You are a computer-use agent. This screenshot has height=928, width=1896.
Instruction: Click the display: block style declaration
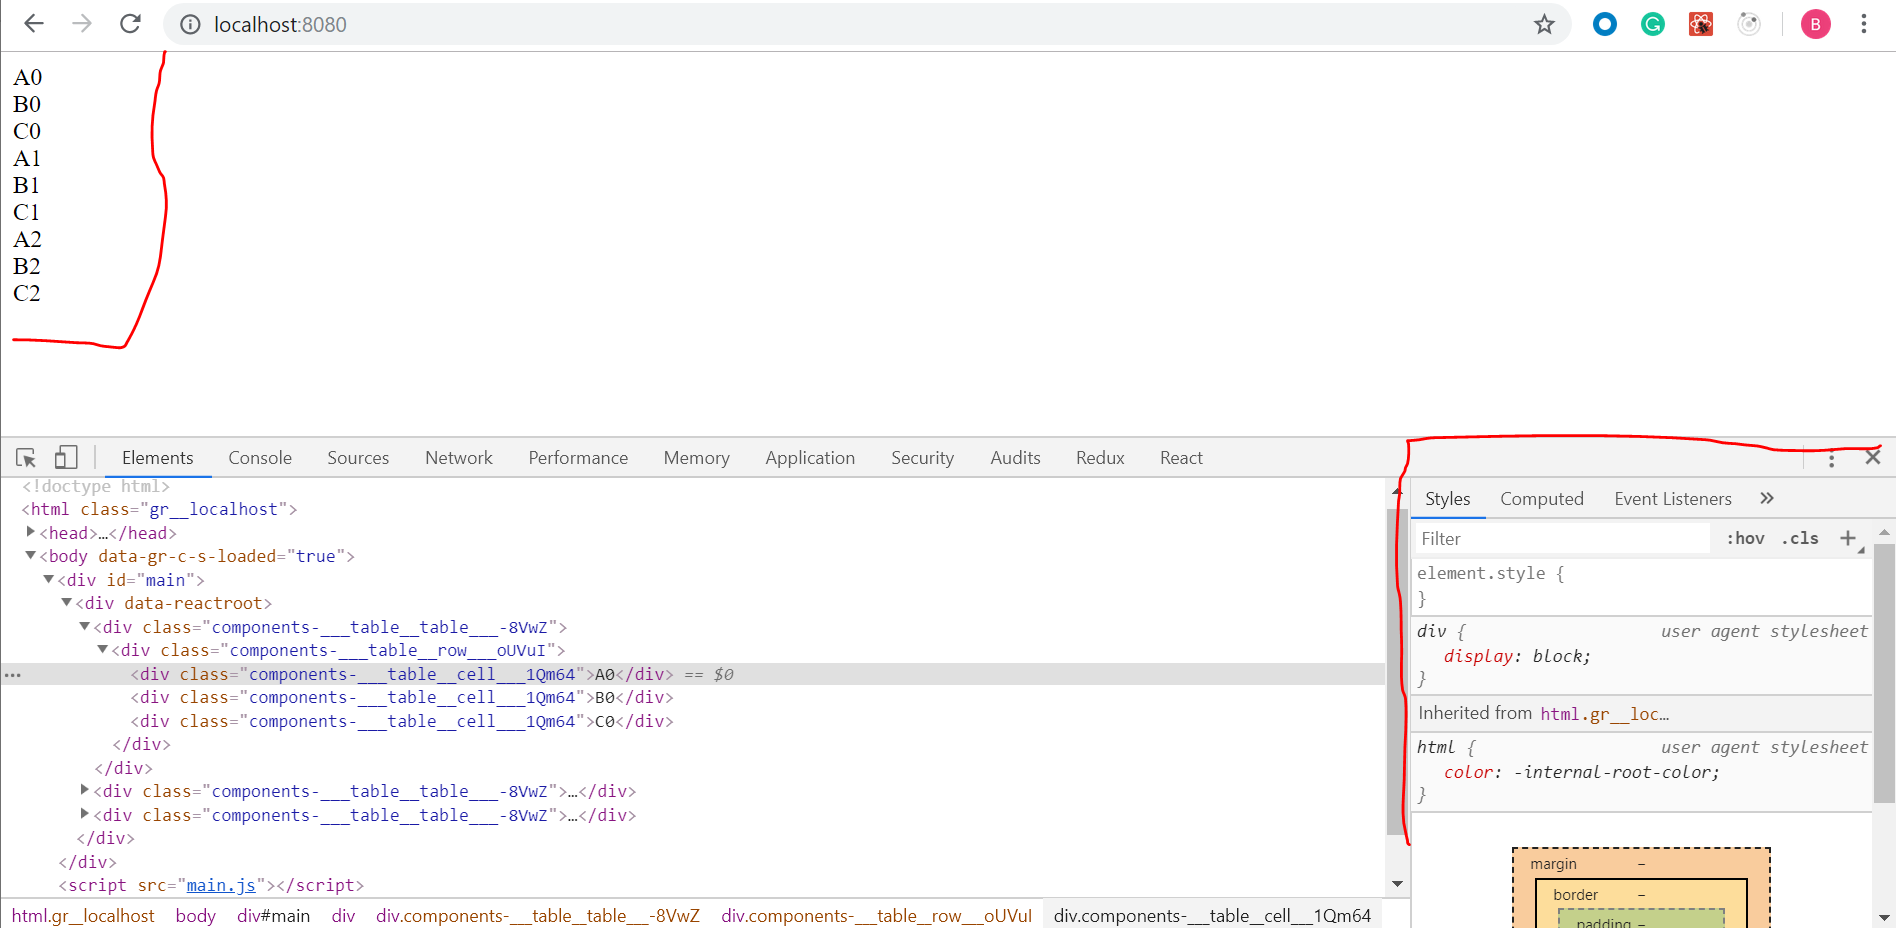pos(1517,657)
